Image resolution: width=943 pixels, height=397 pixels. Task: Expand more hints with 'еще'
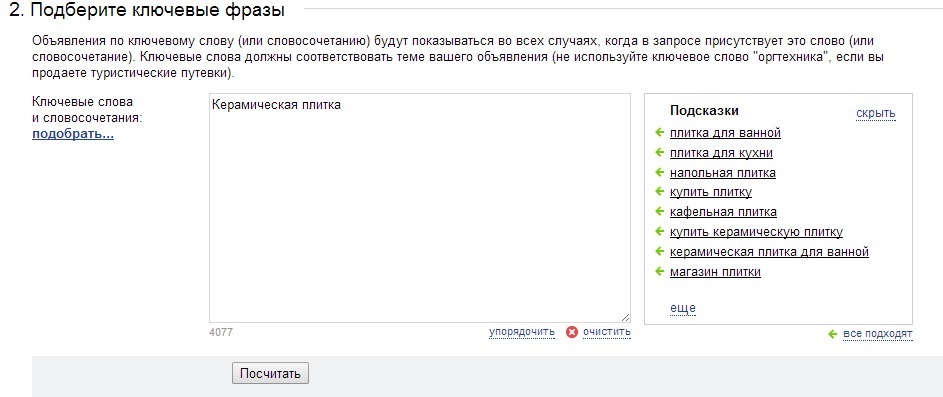tap(683, 308)
